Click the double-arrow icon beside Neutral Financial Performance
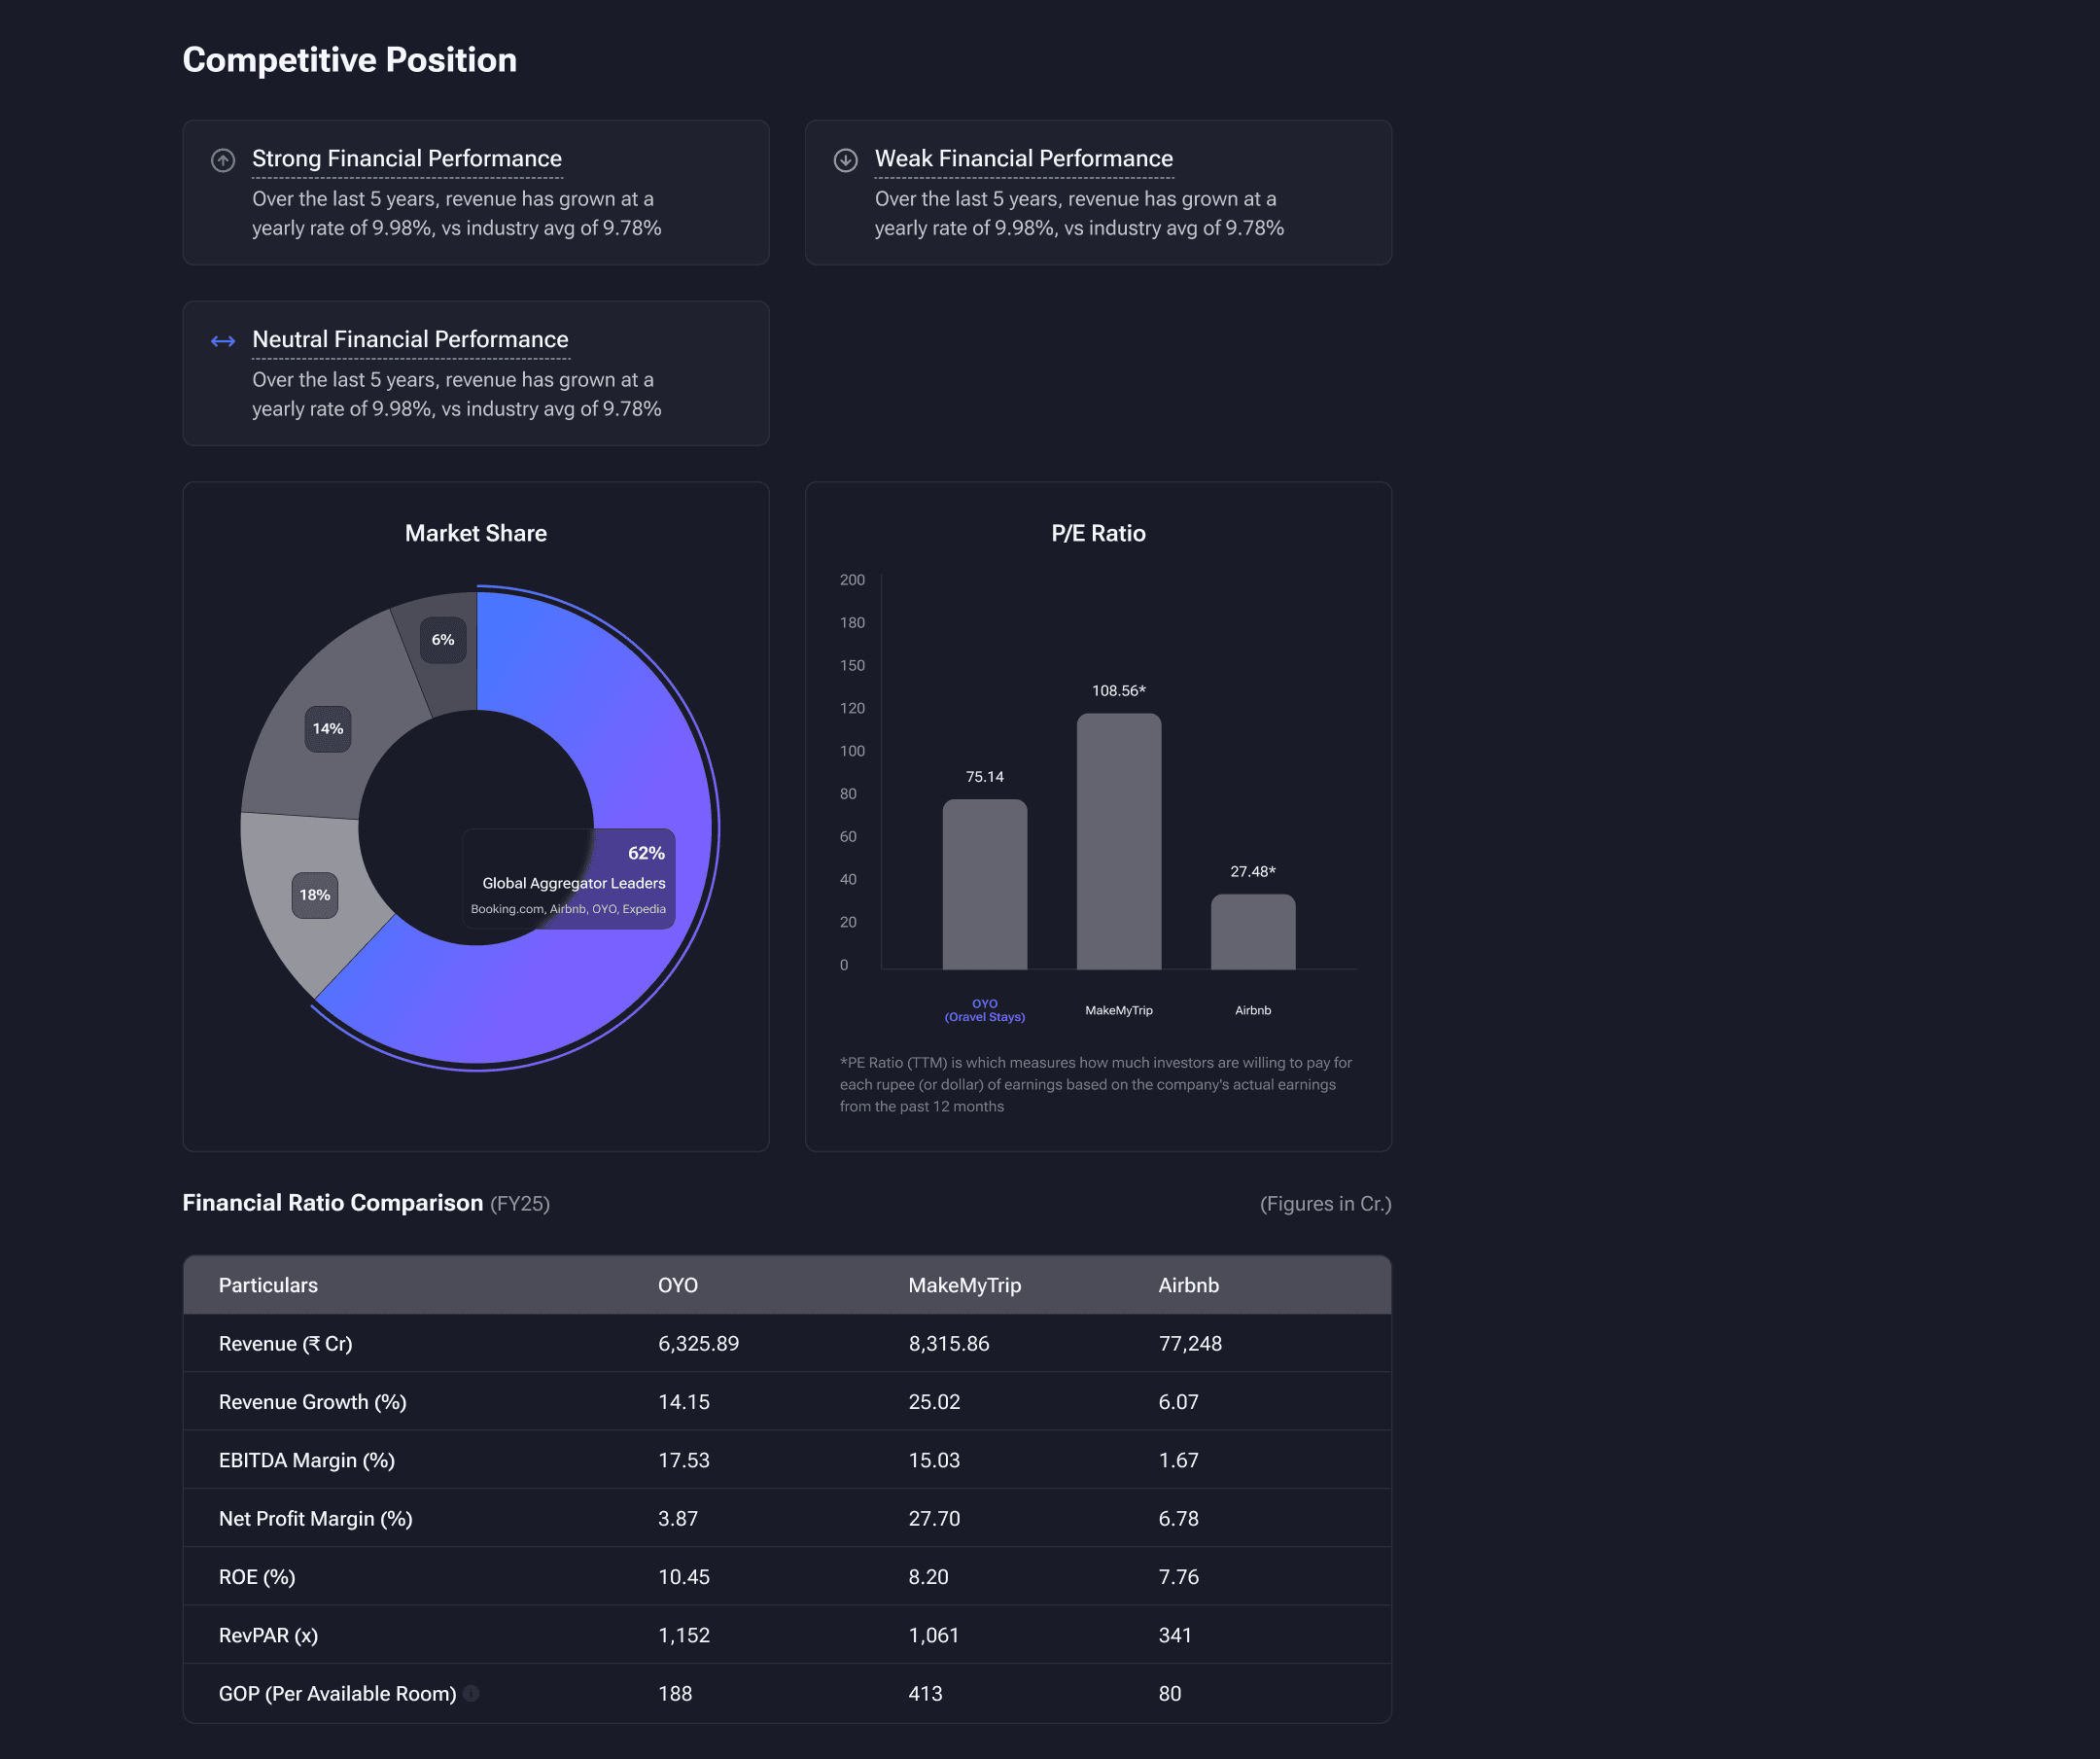2100x1759 pixels. (x=223, y=341)
